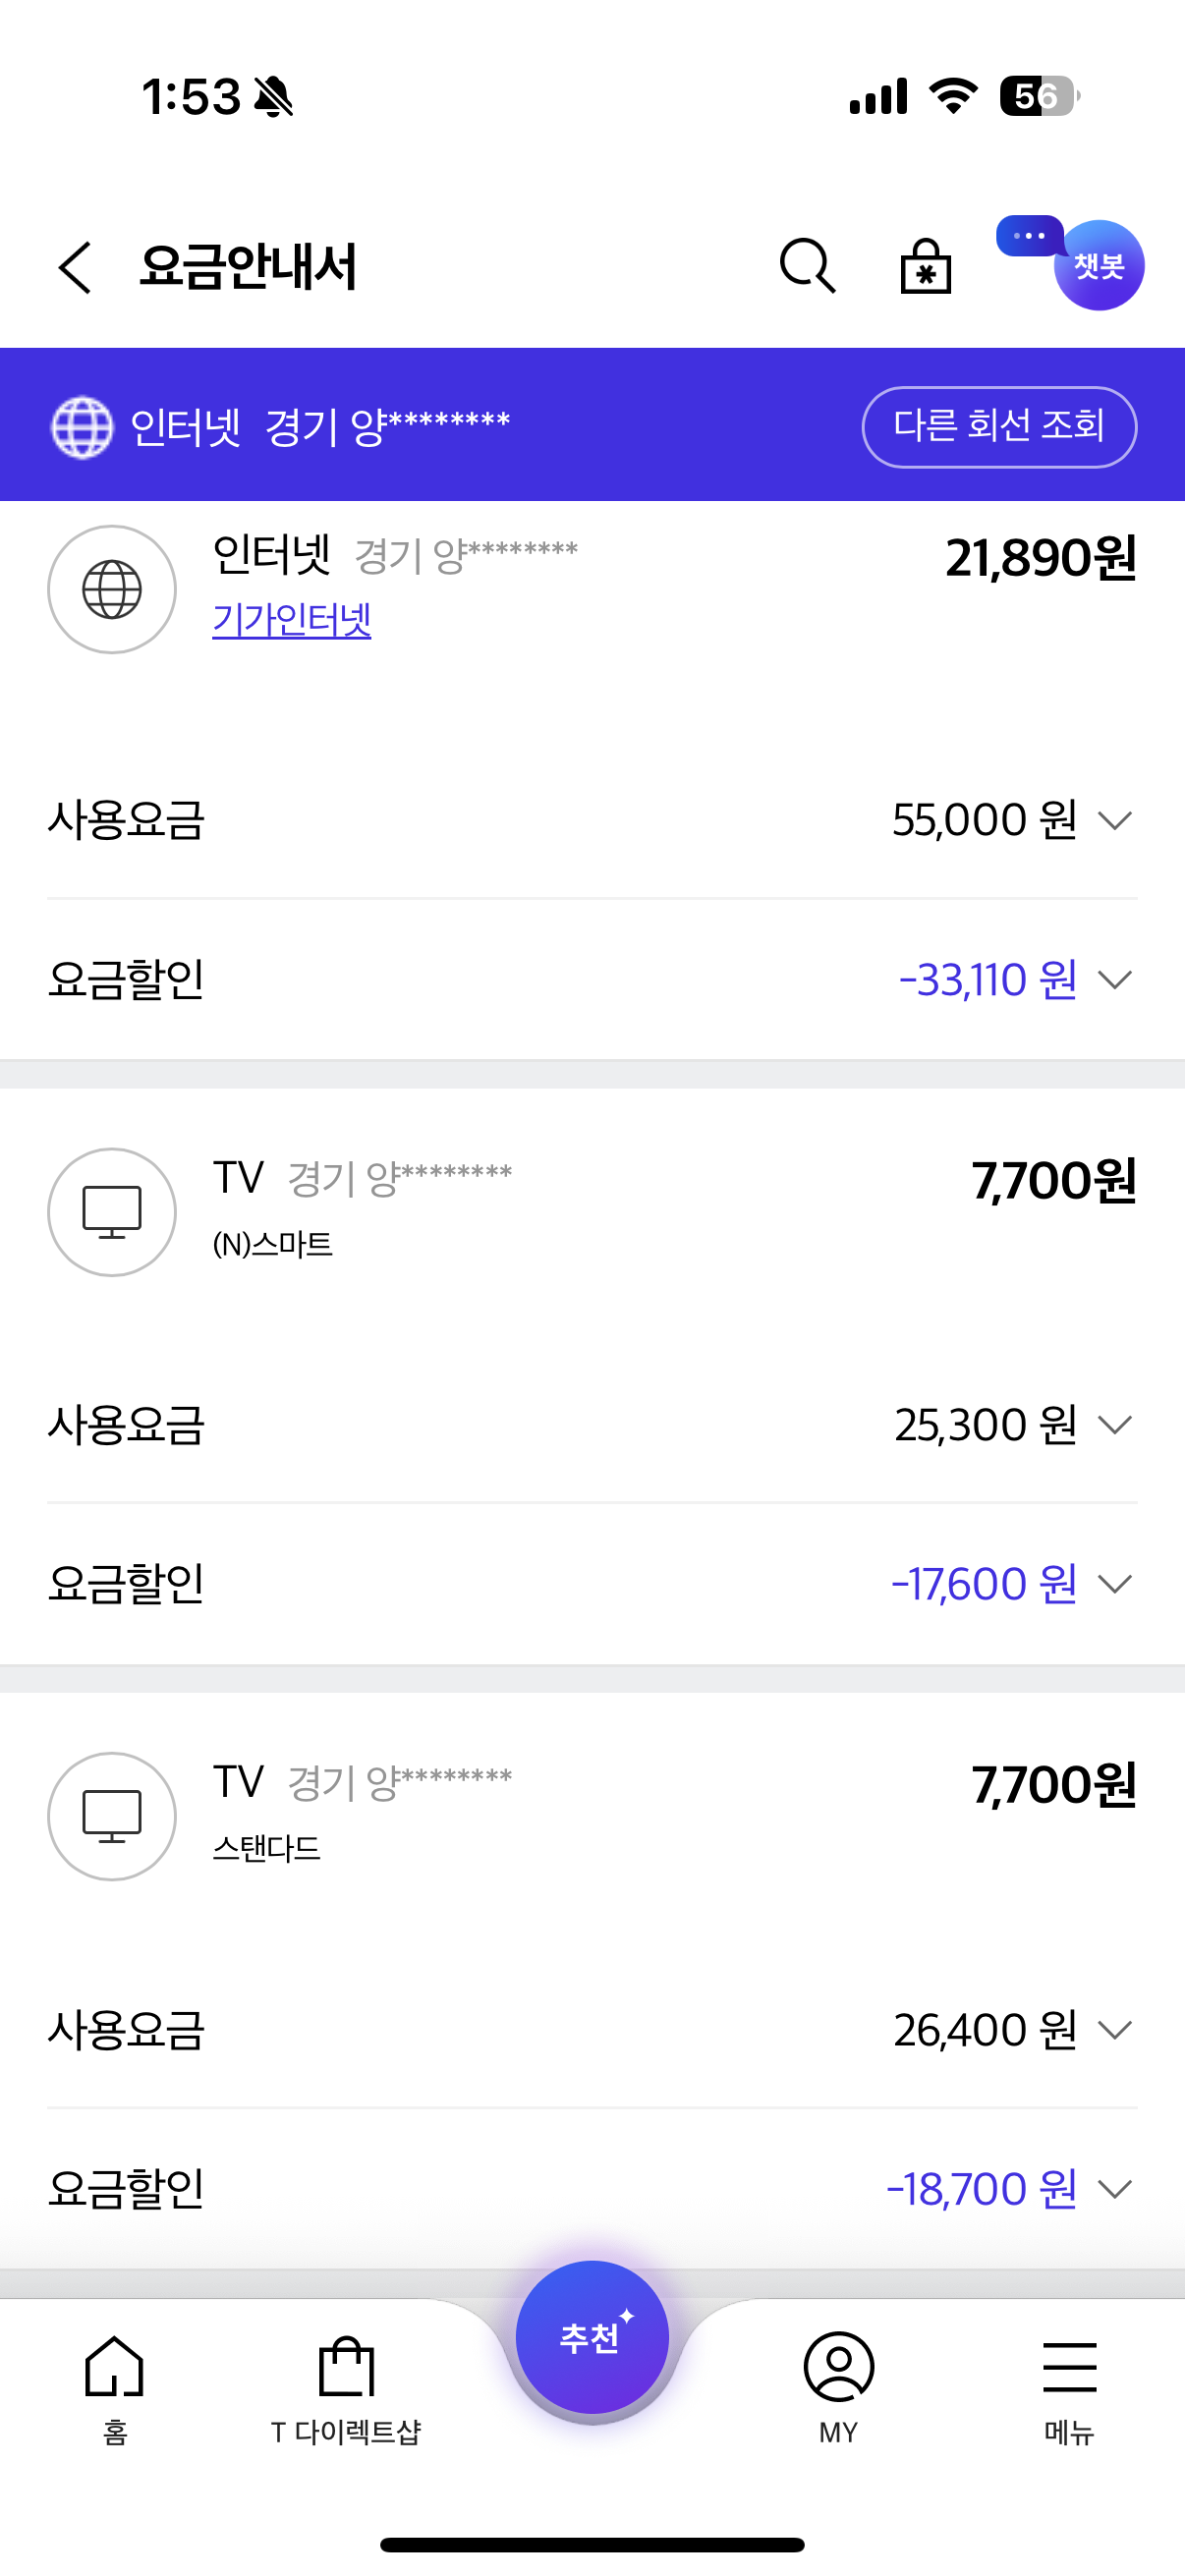Open the gift shop bag icon
This screenshot has height=2576, width=1185.
click(x=925, y=267)
